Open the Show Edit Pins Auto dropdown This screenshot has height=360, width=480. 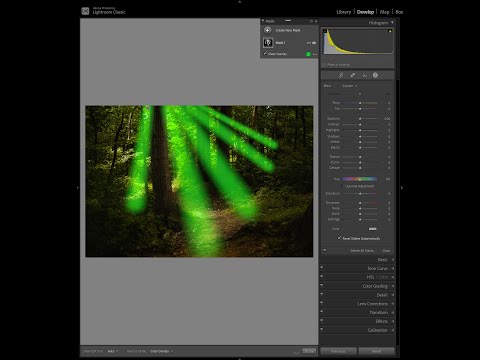113,351
